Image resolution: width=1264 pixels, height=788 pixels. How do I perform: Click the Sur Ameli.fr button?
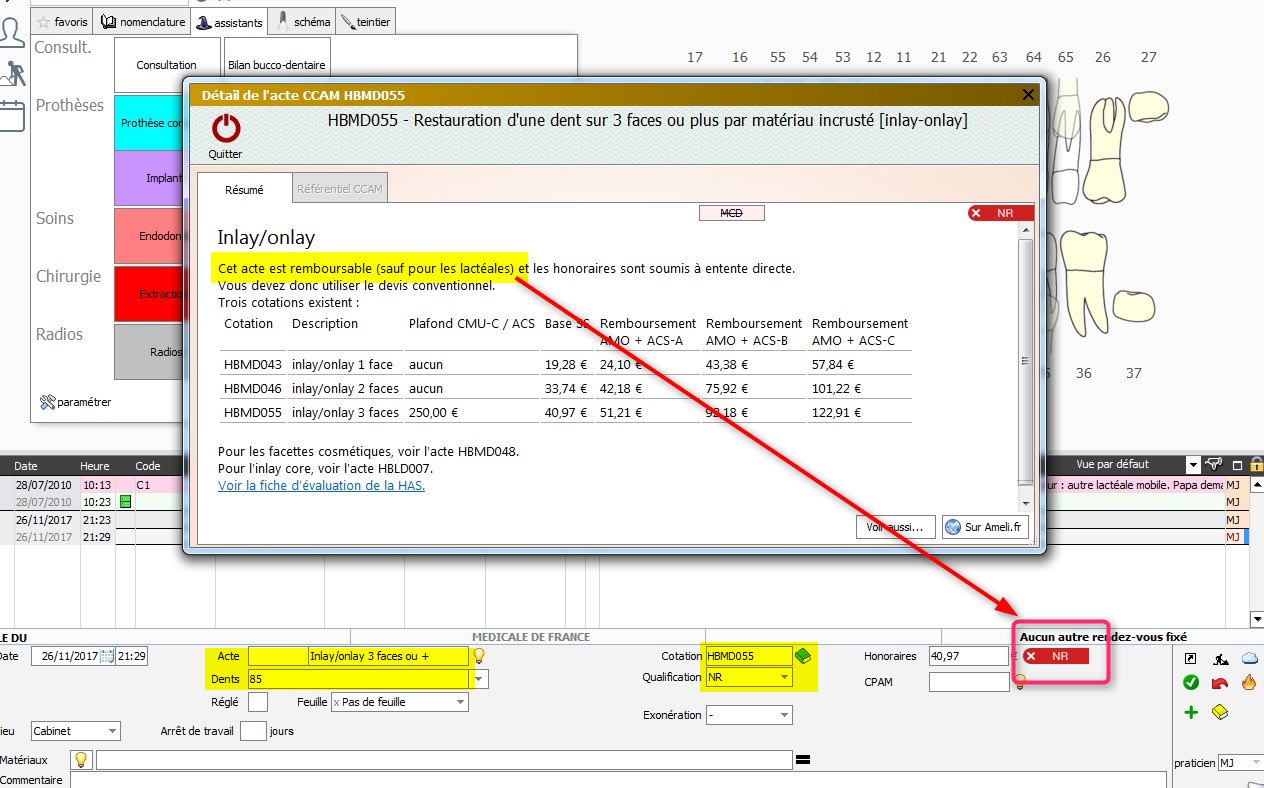tap(985, 527)
